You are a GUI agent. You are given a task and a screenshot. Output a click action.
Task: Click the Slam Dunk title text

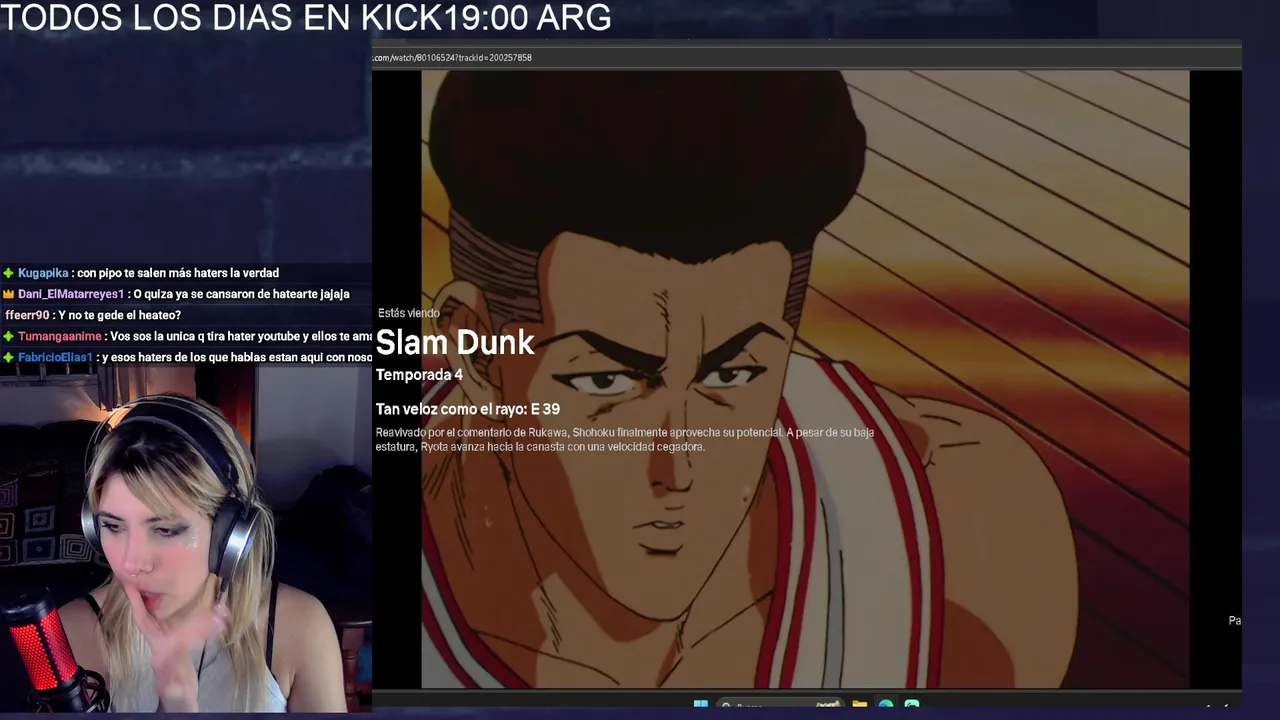455,343
